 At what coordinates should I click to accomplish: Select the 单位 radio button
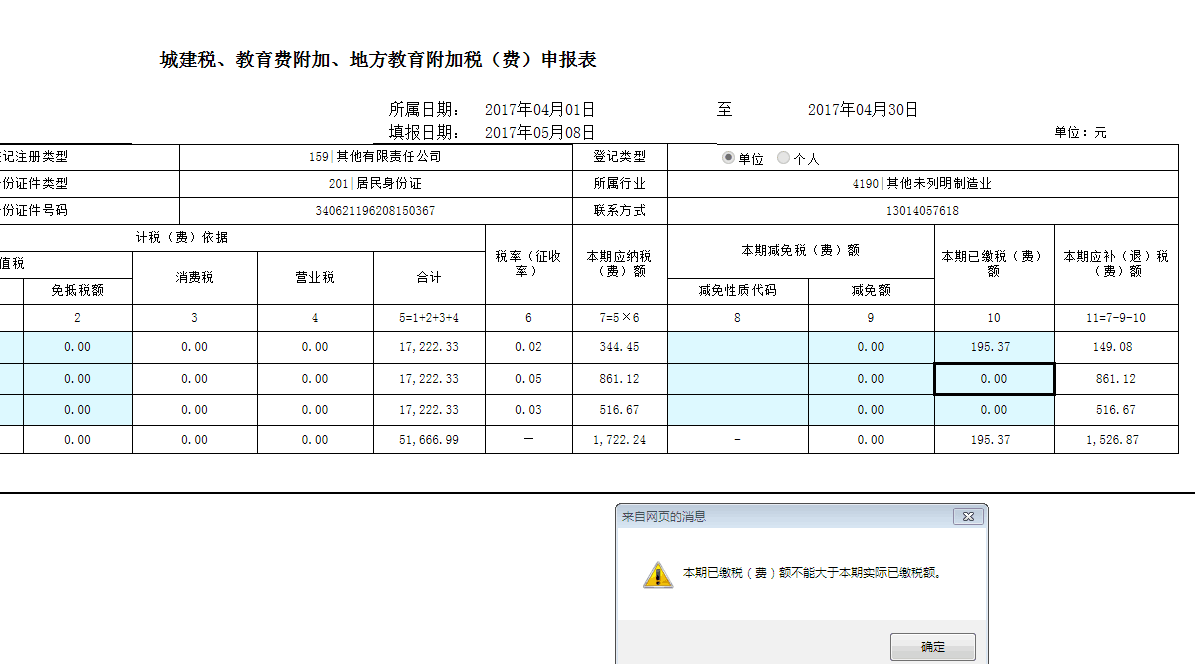coord(728,158)
